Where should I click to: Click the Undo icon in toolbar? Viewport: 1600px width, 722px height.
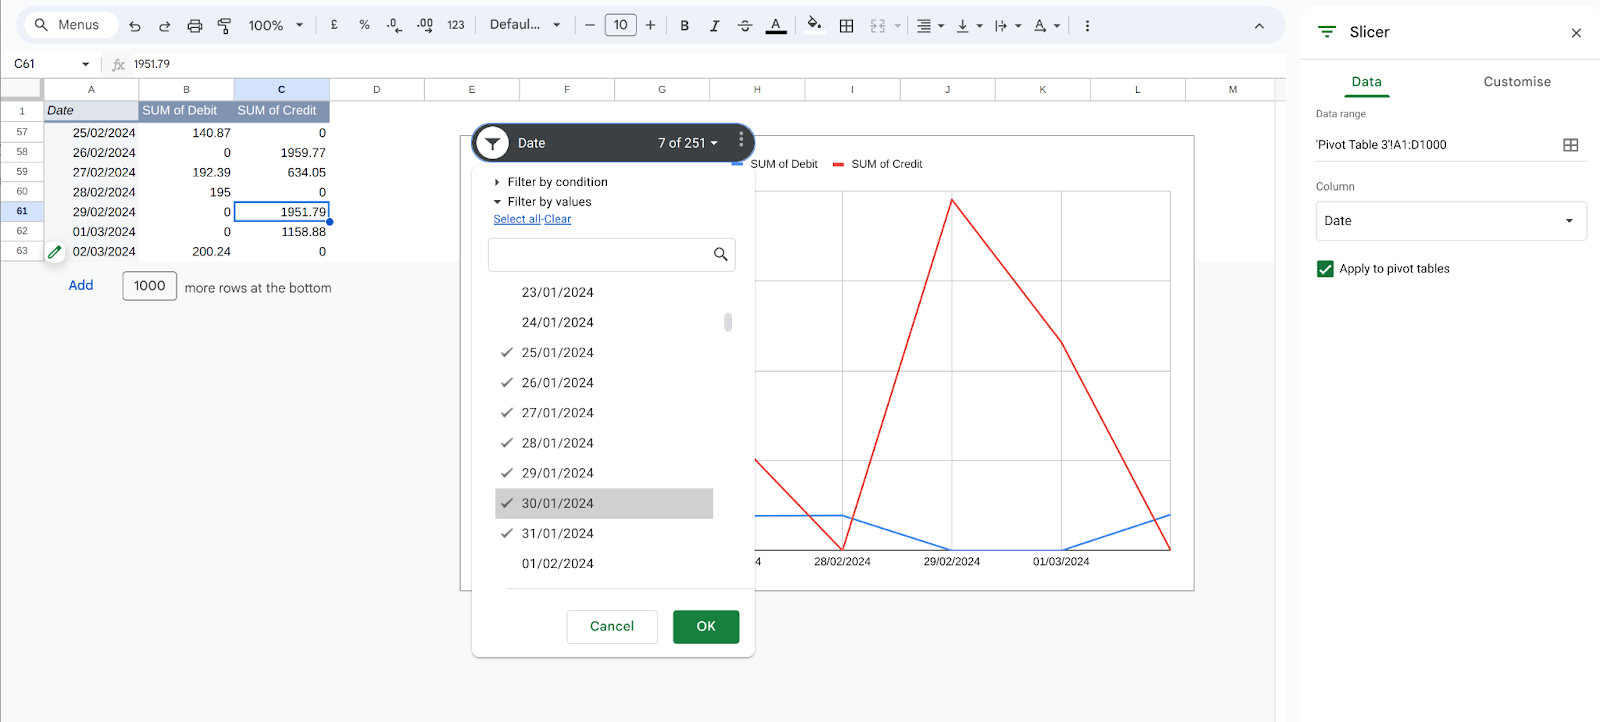tap(135, 26)
